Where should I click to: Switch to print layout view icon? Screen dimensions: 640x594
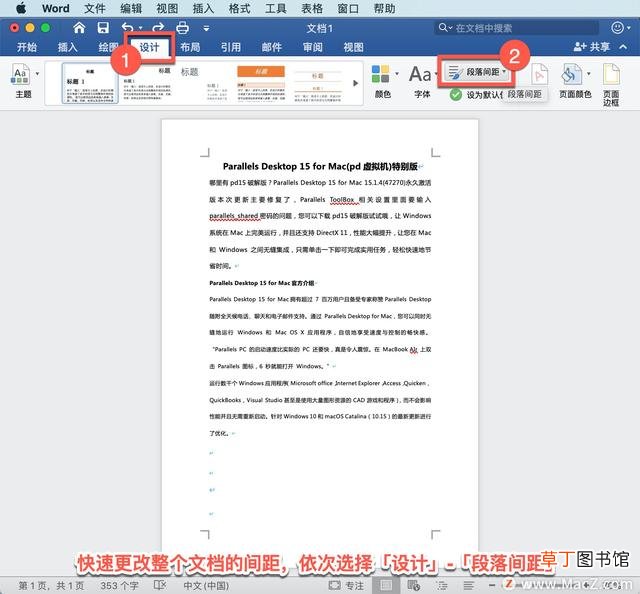pos(386,585)
